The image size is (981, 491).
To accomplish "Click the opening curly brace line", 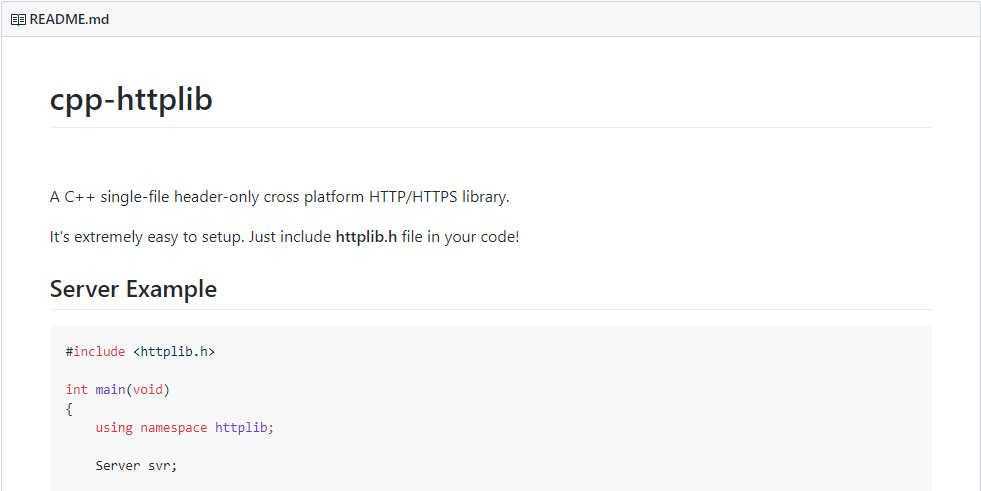I will pos(69,409).
